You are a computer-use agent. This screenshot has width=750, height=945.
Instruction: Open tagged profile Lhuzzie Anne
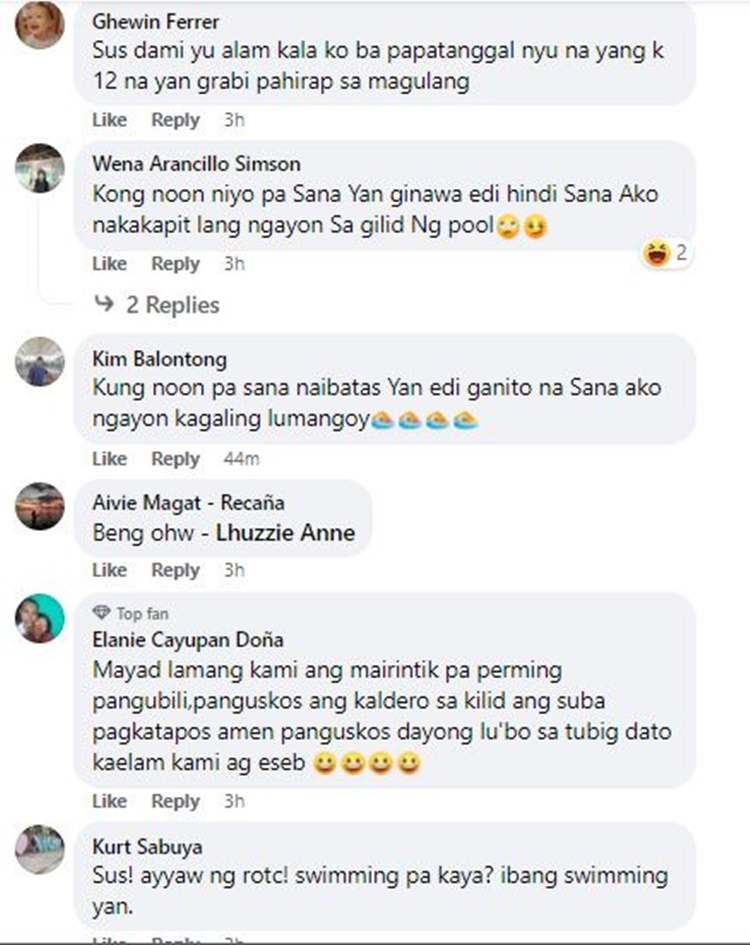click(286, 533)
